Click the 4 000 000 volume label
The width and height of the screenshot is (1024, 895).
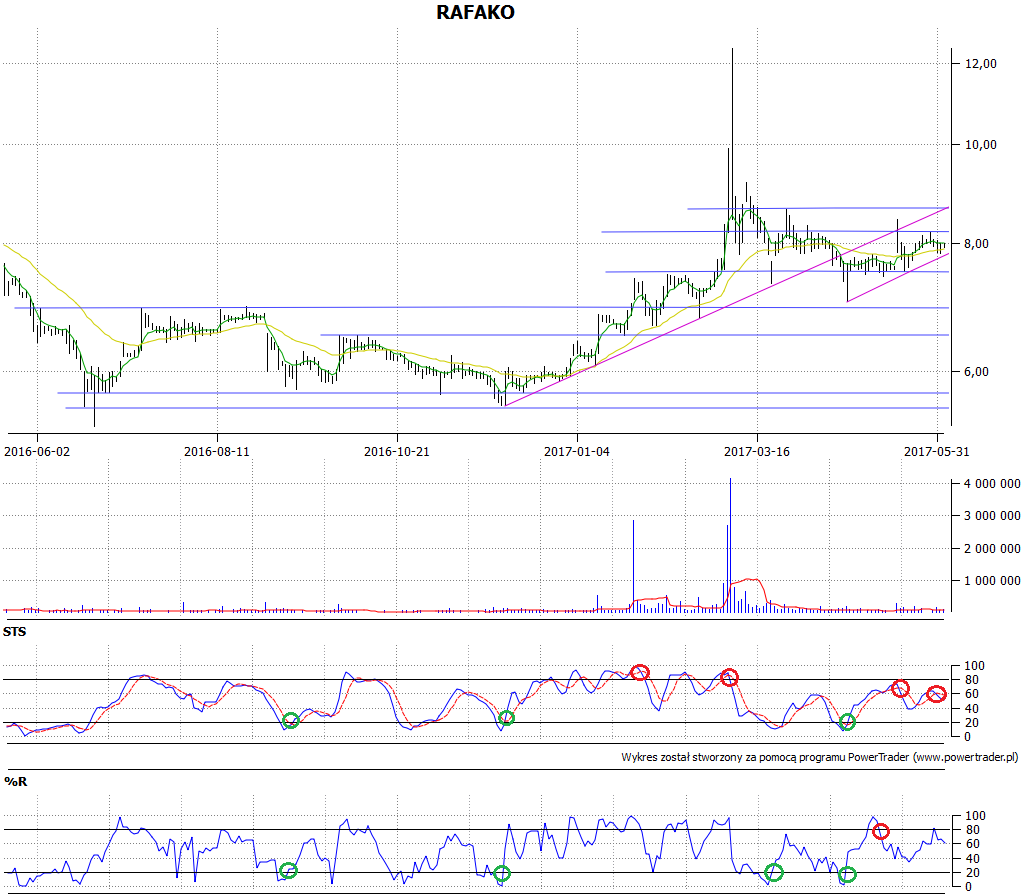[992, 484]
